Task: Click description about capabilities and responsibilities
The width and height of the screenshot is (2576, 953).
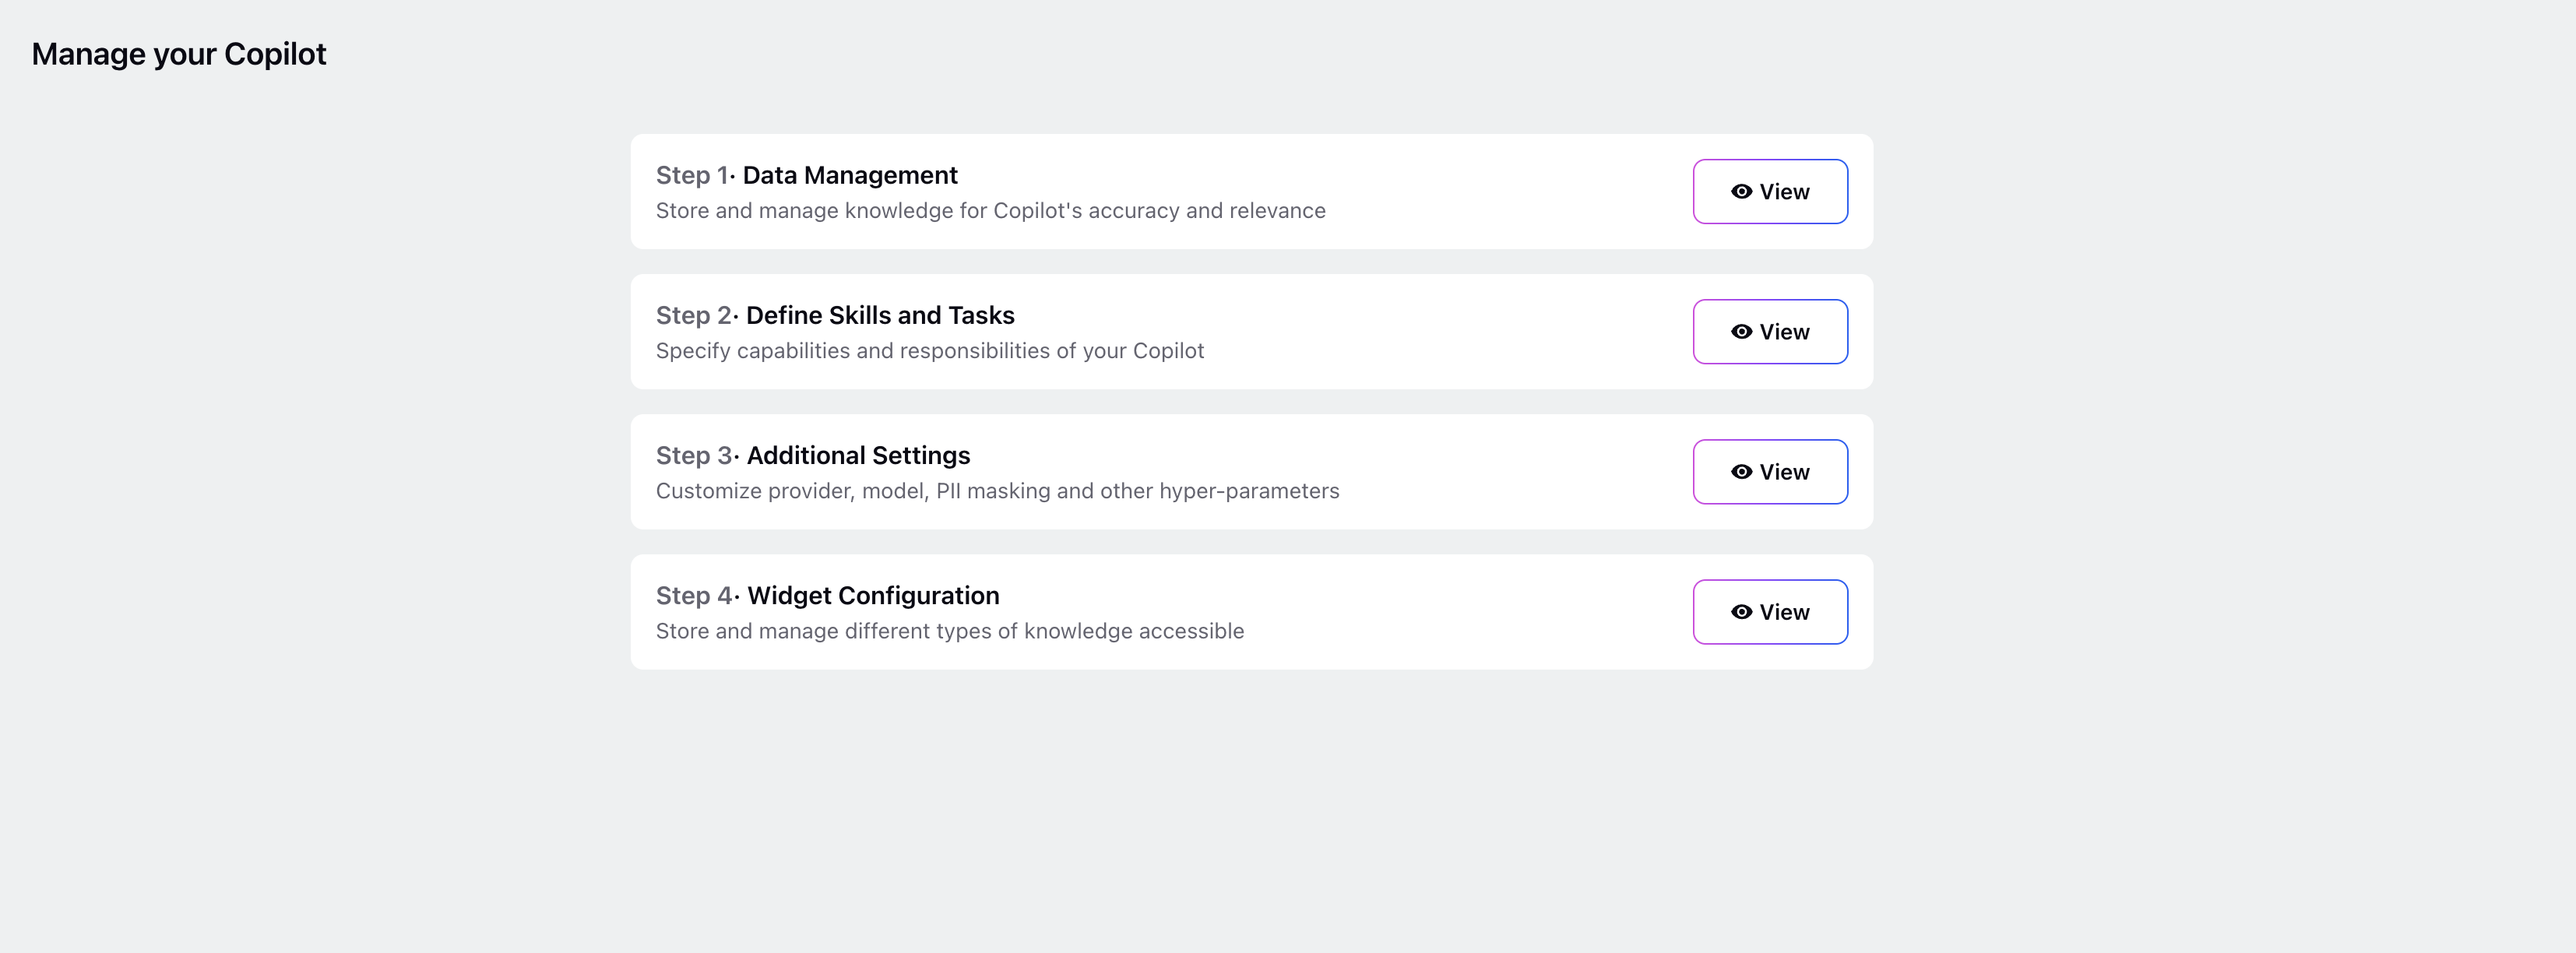Action: pos(930,351)
